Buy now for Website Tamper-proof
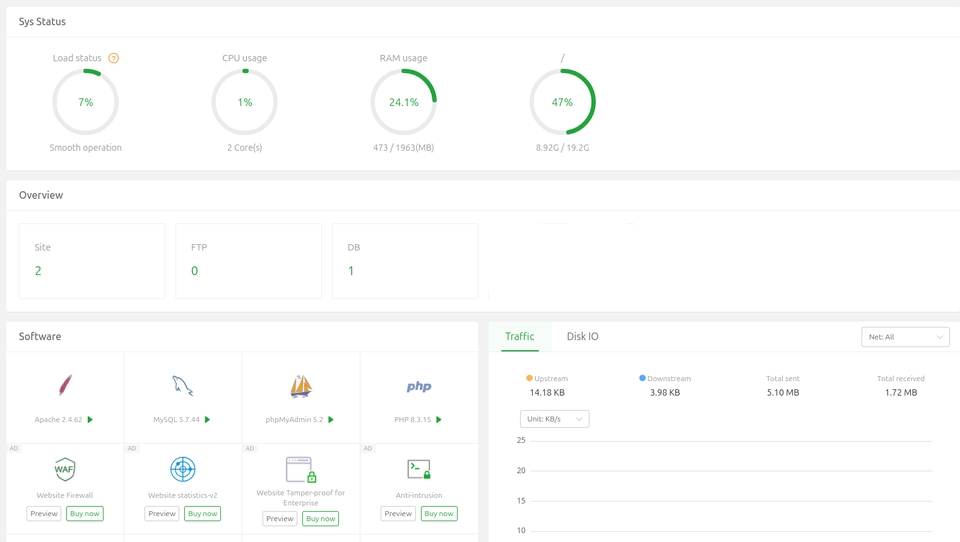Screen dimensions: 960x542 (x=320, y=518)
